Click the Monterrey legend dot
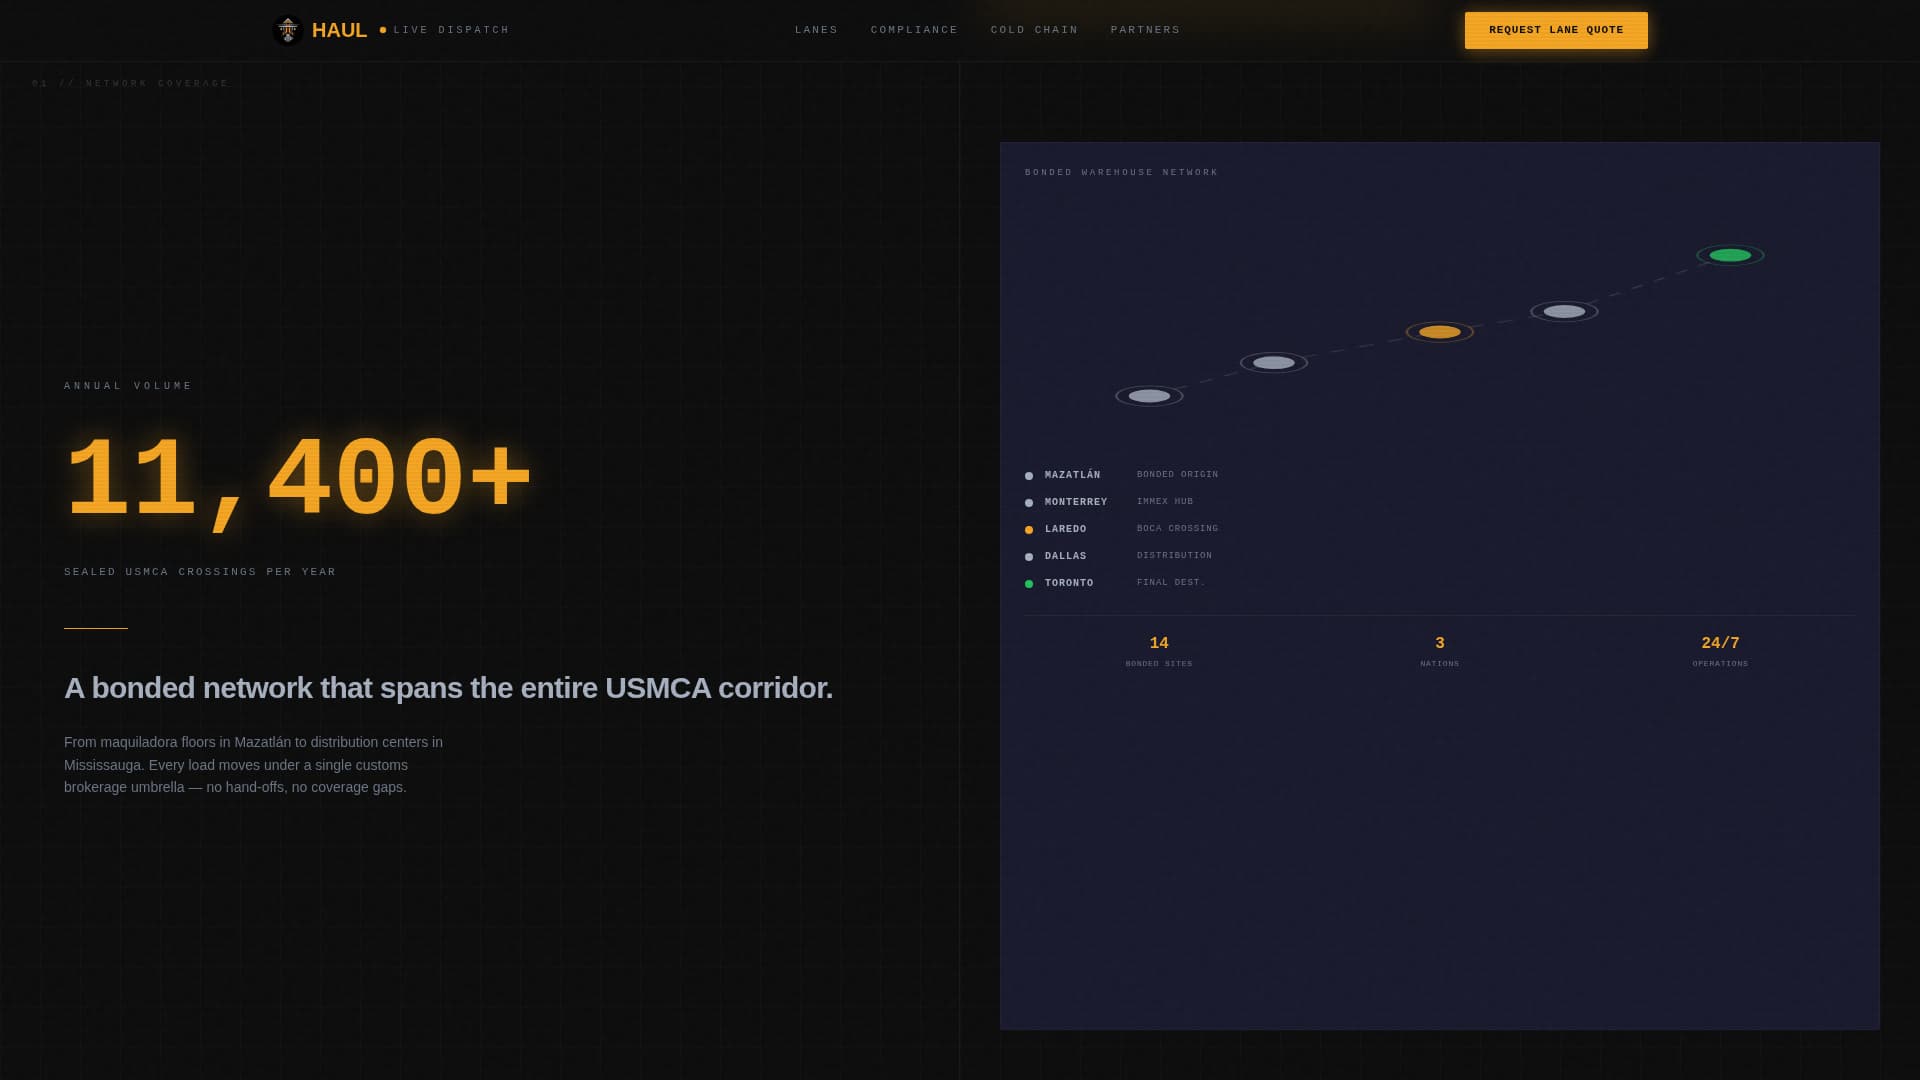 click(x=1029, y=503)
